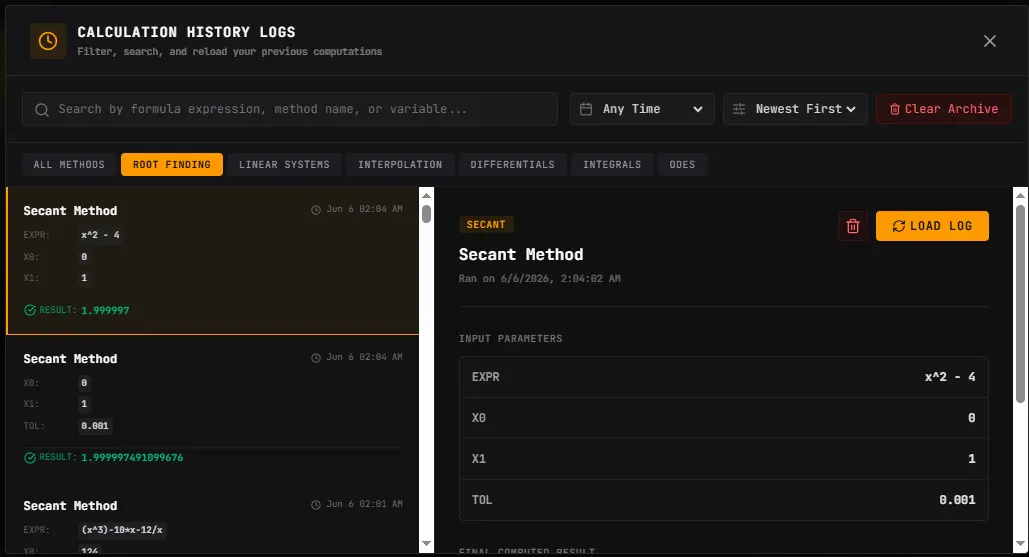Click expression chip (x^3)-10*x-12/x
Viewport: 1029px width, 557px height.
point(122,530)
